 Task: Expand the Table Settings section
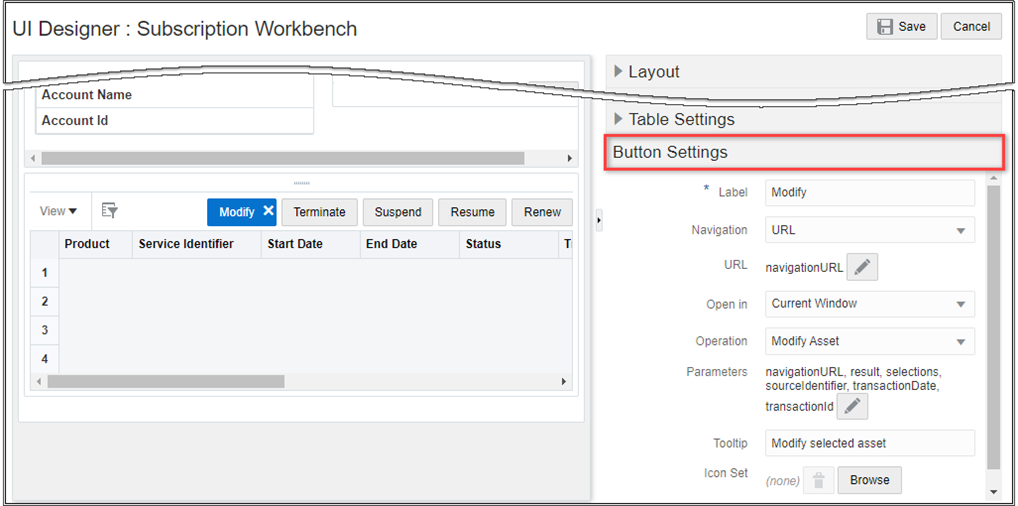[x=619, y=120]
